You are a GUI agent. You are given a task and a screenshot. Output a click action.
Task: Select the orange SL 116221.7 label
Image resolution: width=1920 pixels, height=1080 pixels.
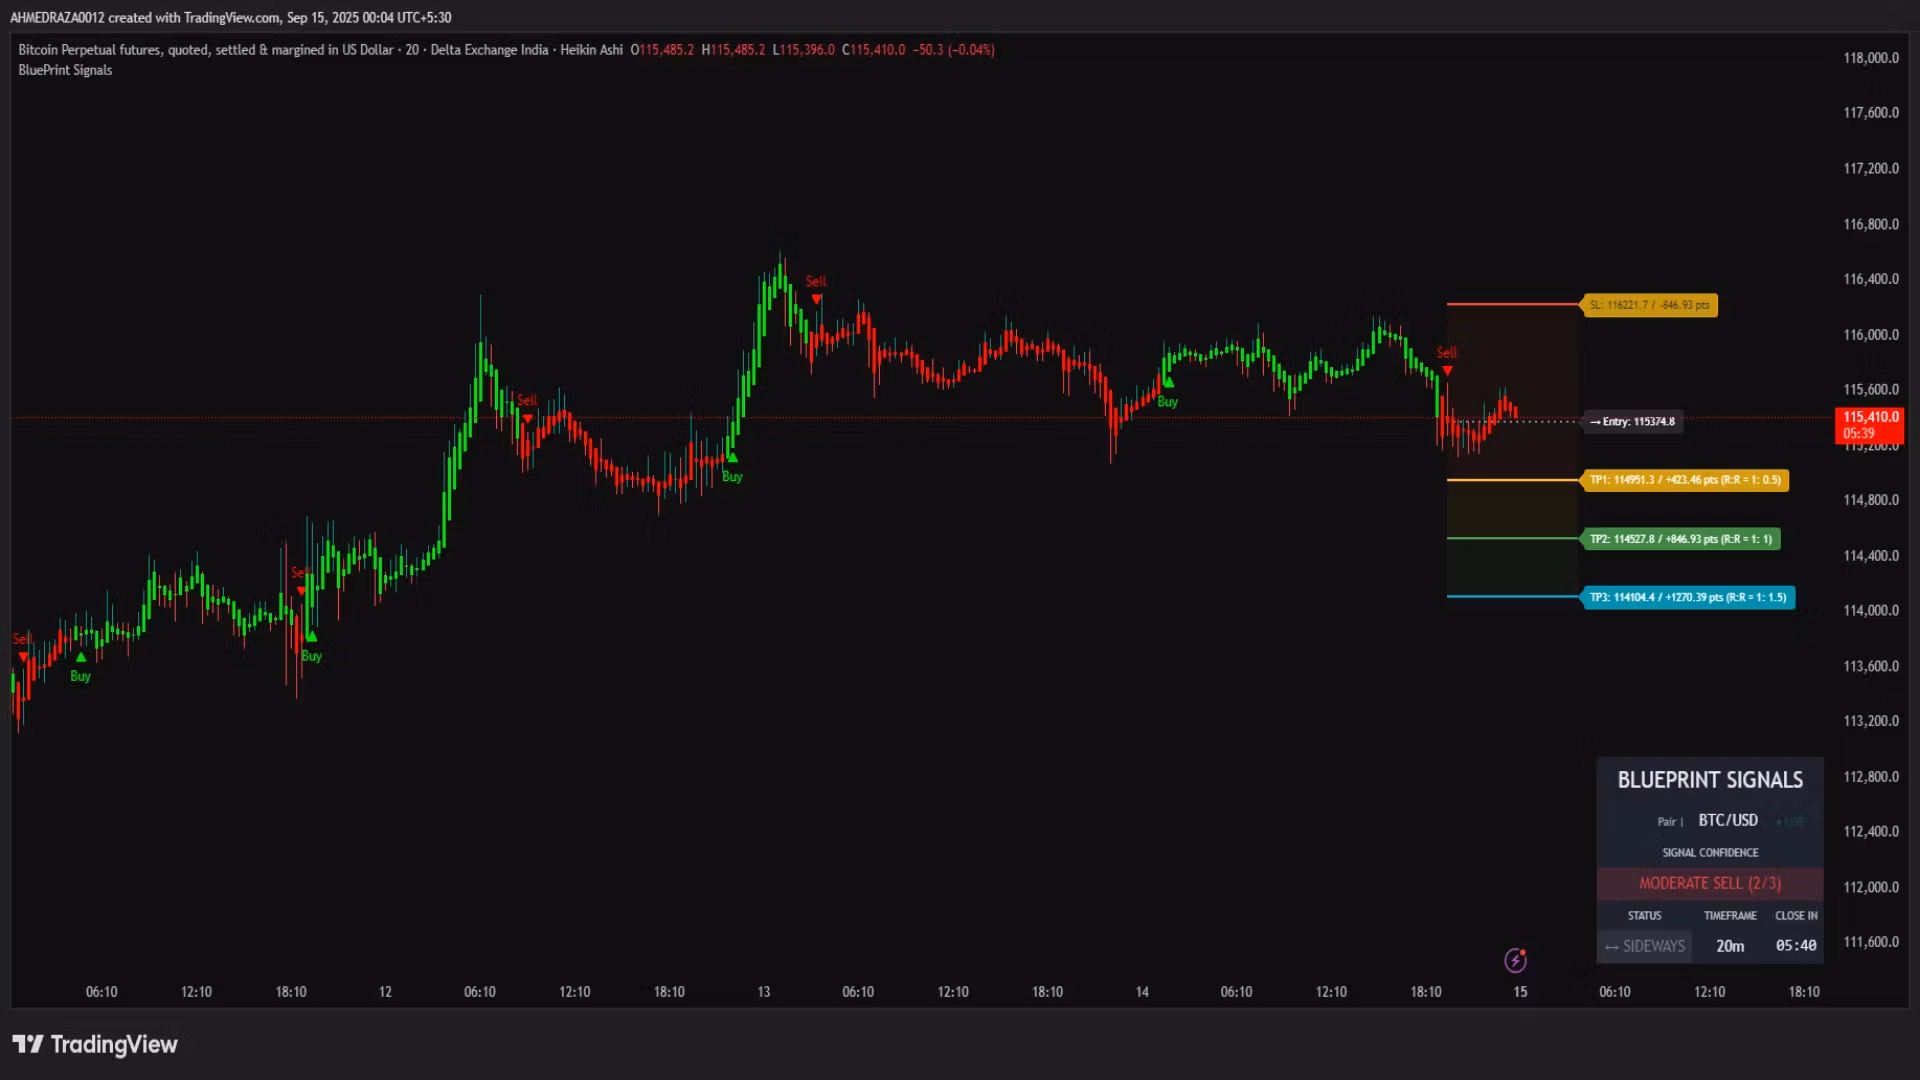1649,305
